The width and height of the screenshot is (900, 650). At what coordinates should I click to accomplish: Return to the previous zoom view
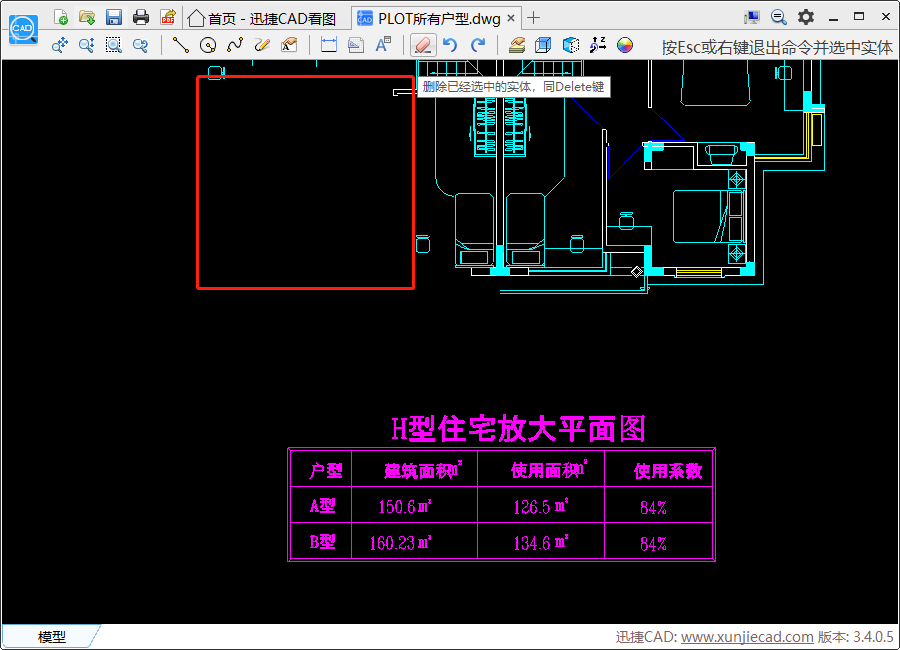(140, 45)
